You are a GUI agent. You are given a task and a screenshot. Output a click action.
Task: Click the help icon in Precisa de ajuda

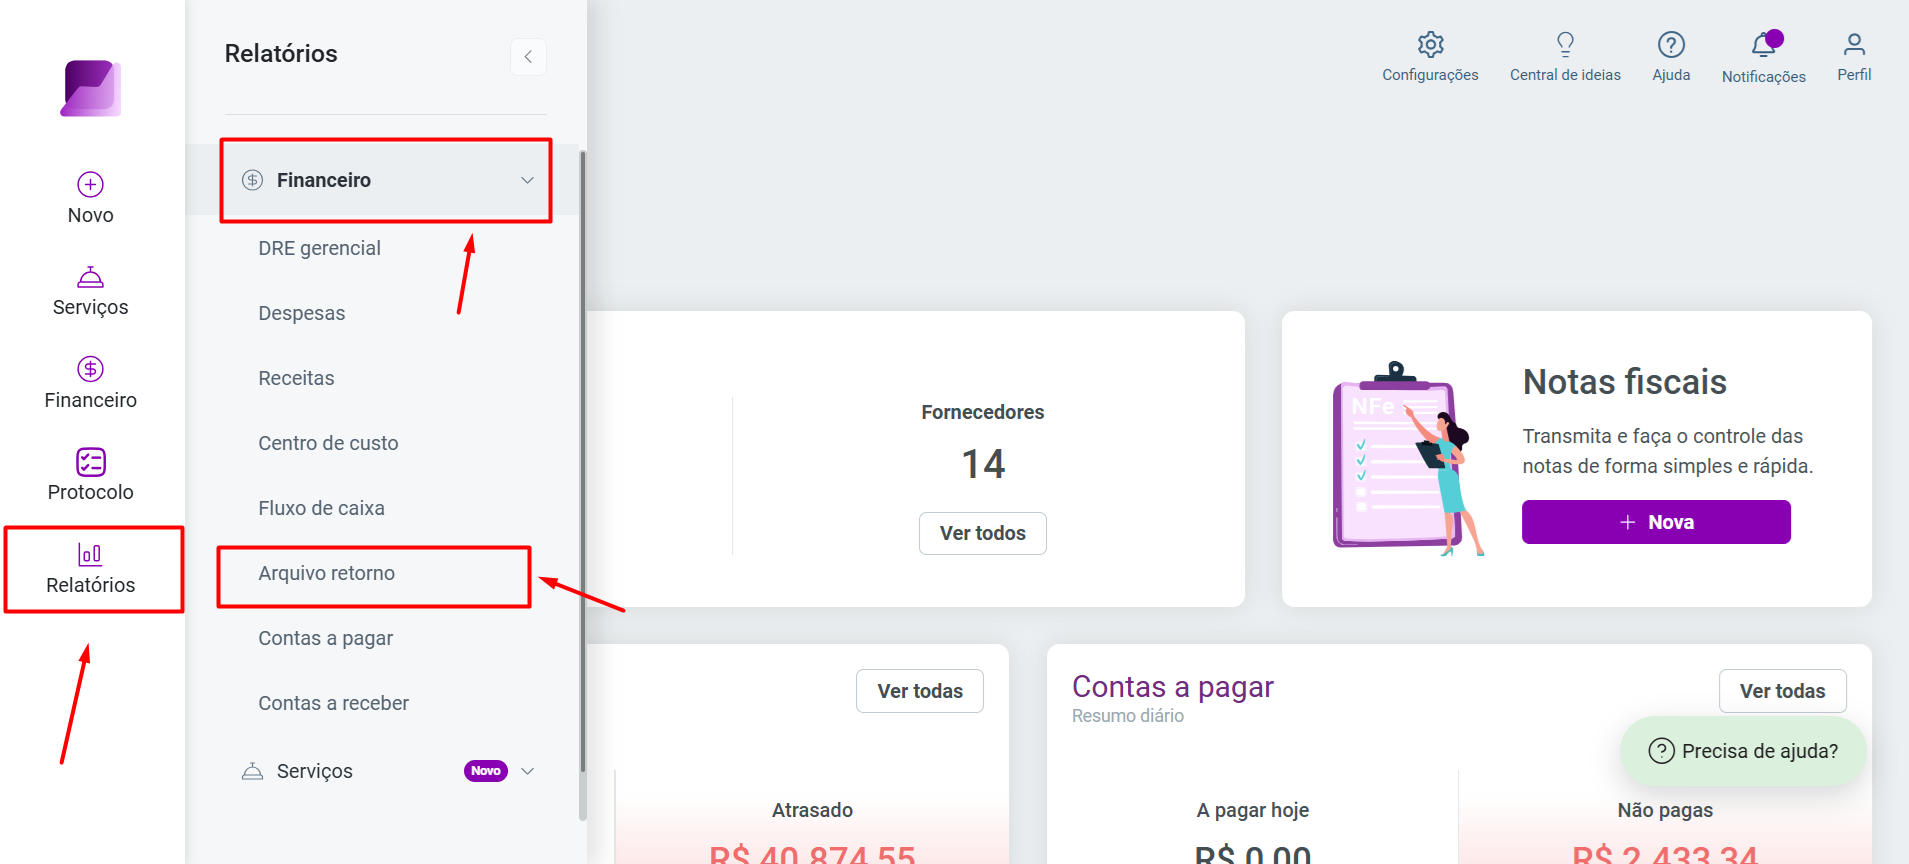[1661, 751]
